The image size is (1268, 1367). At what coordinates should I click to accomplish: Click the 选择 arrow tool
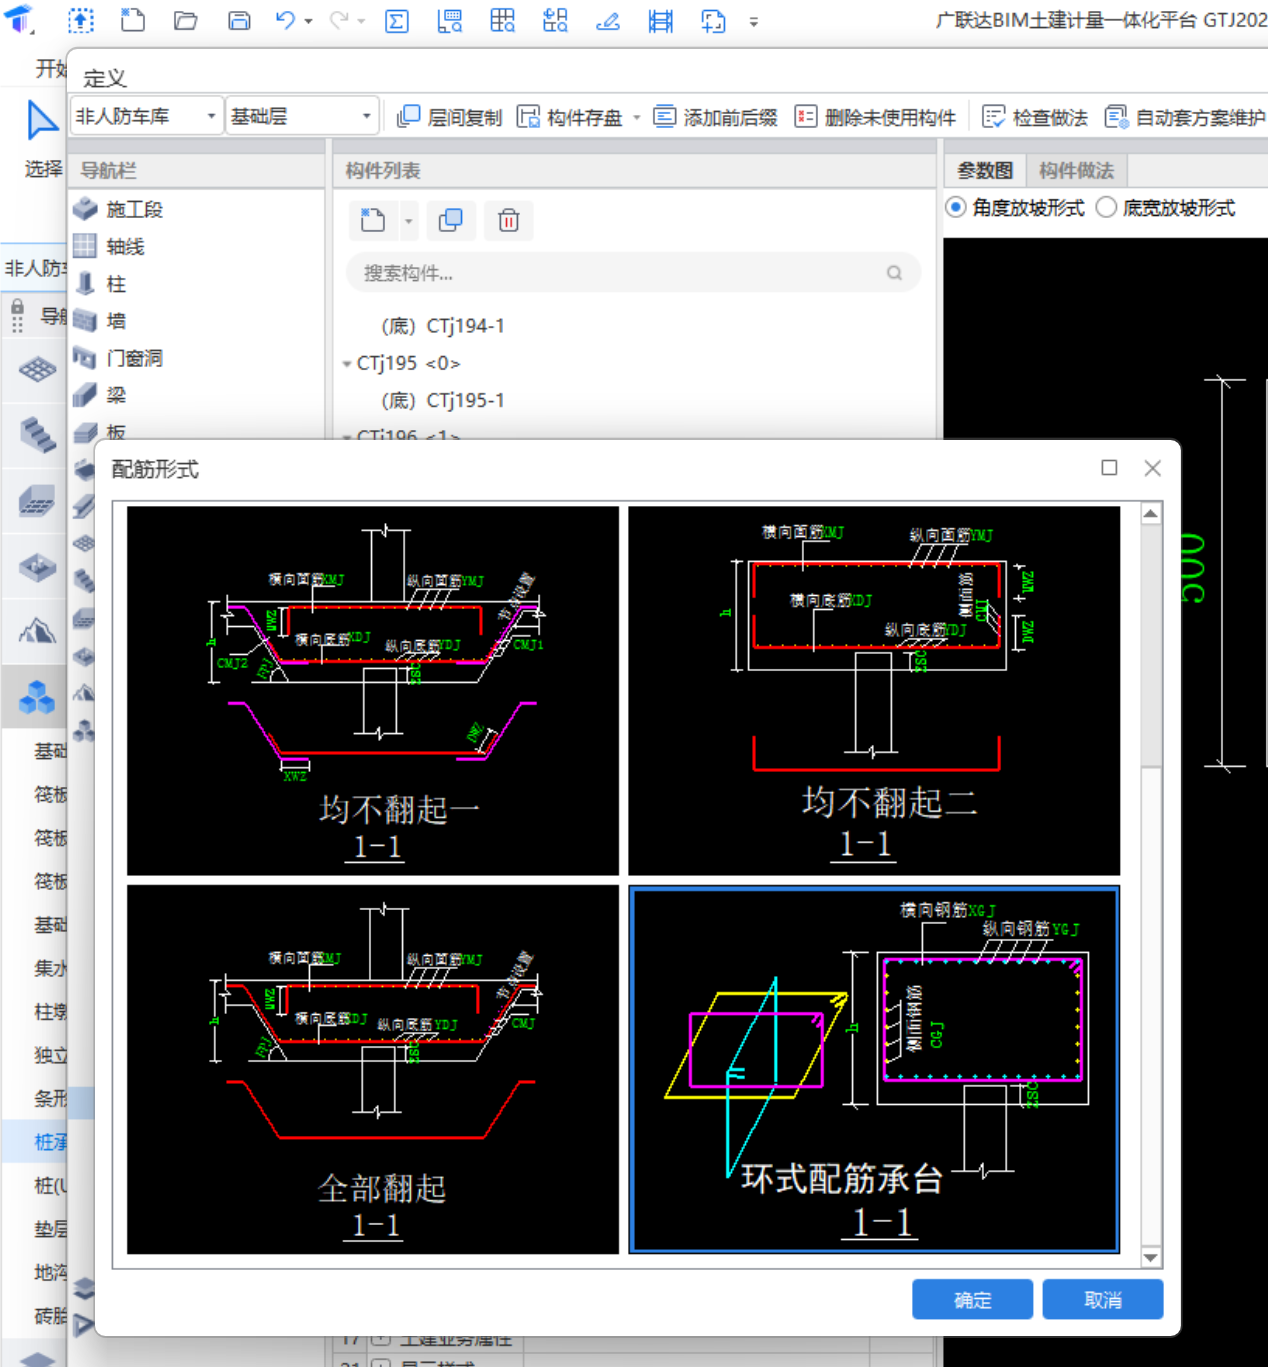42,138
